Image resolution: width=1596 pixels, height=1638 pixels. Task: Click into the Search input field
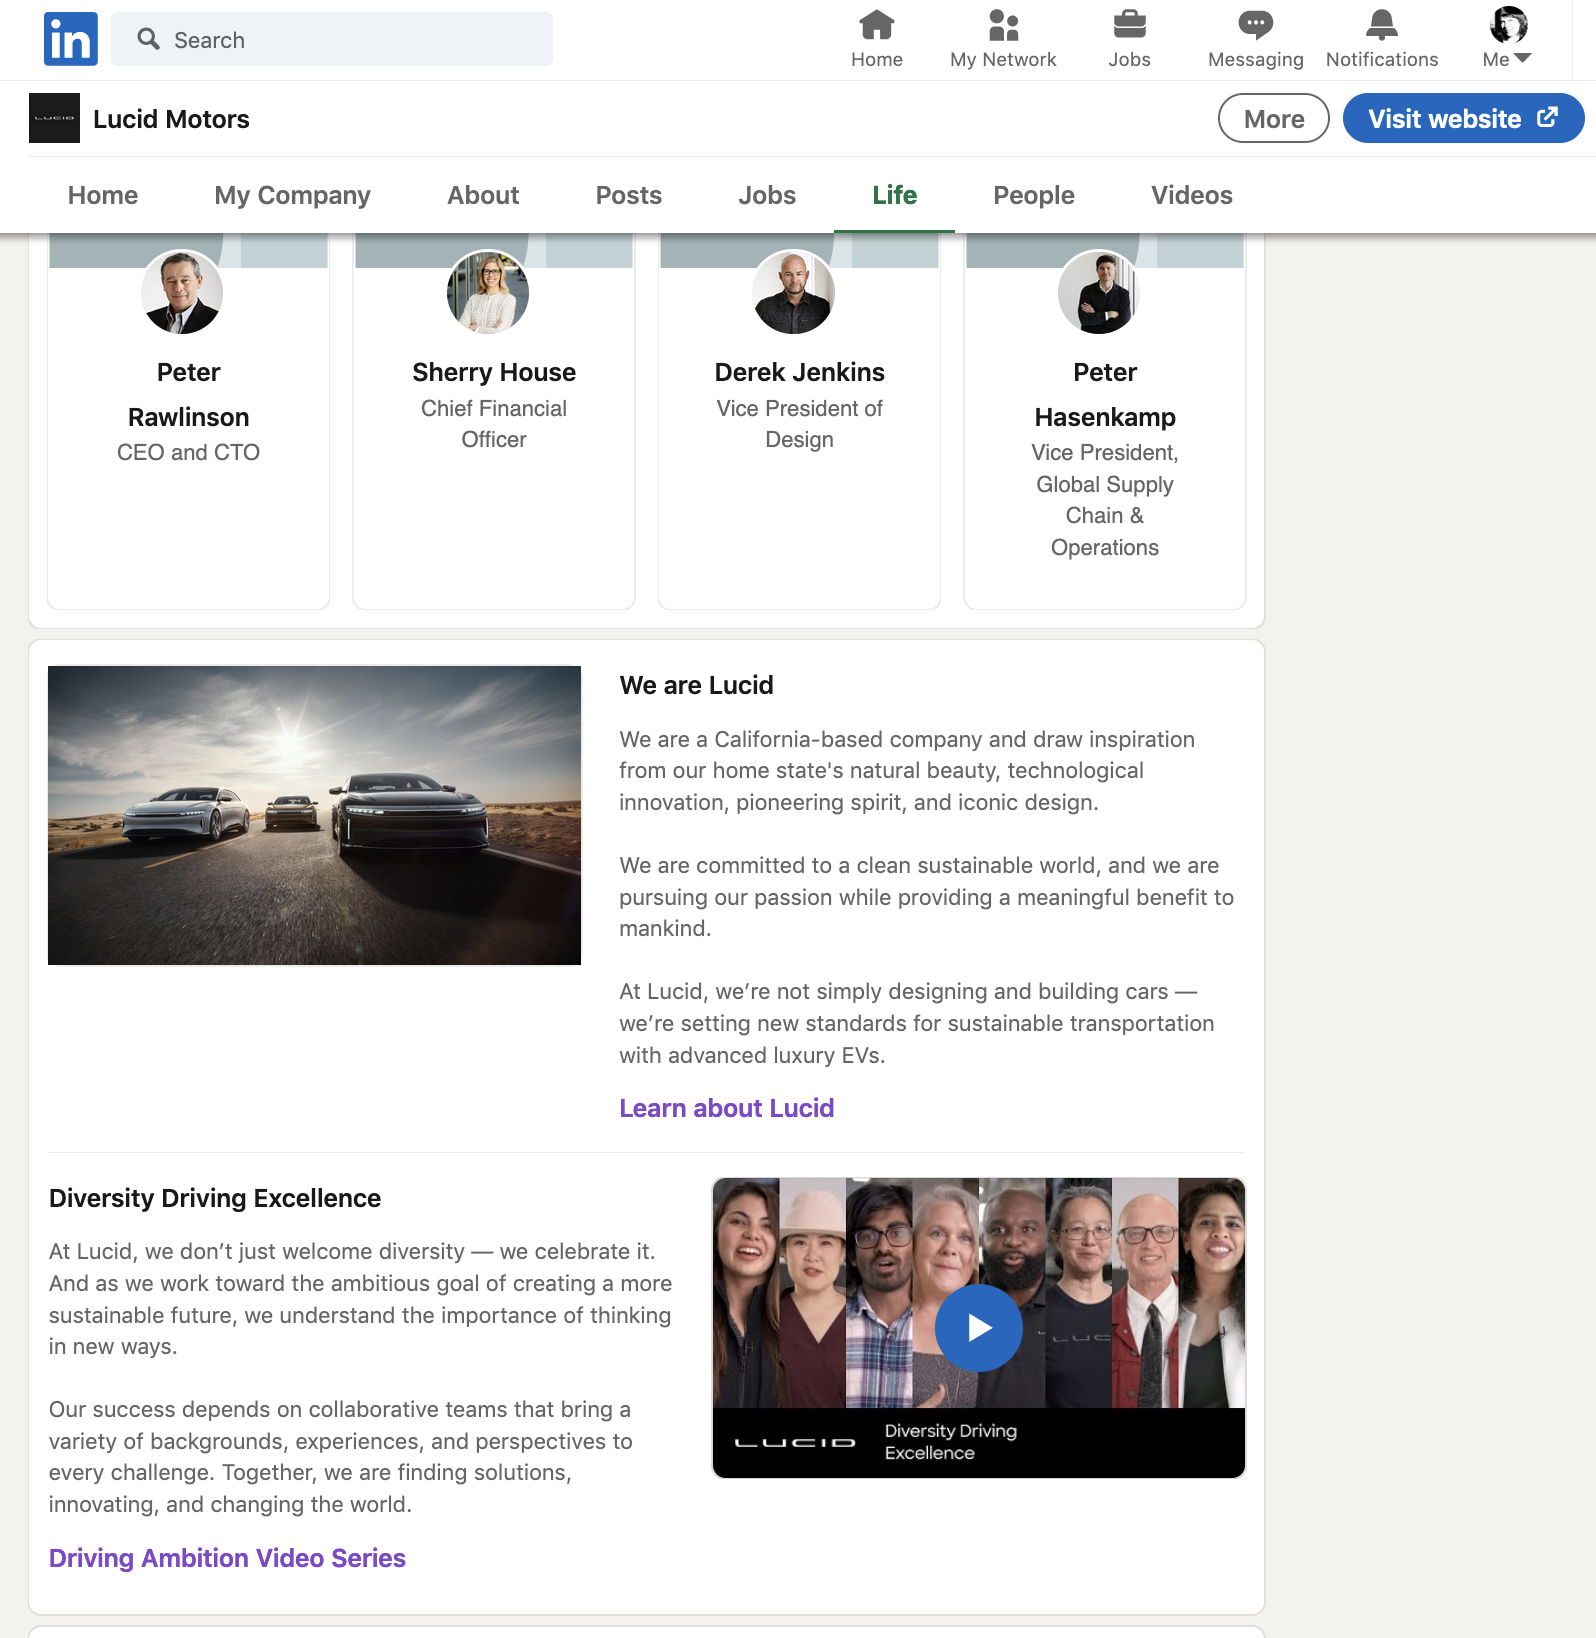click(x=332, y=39)
